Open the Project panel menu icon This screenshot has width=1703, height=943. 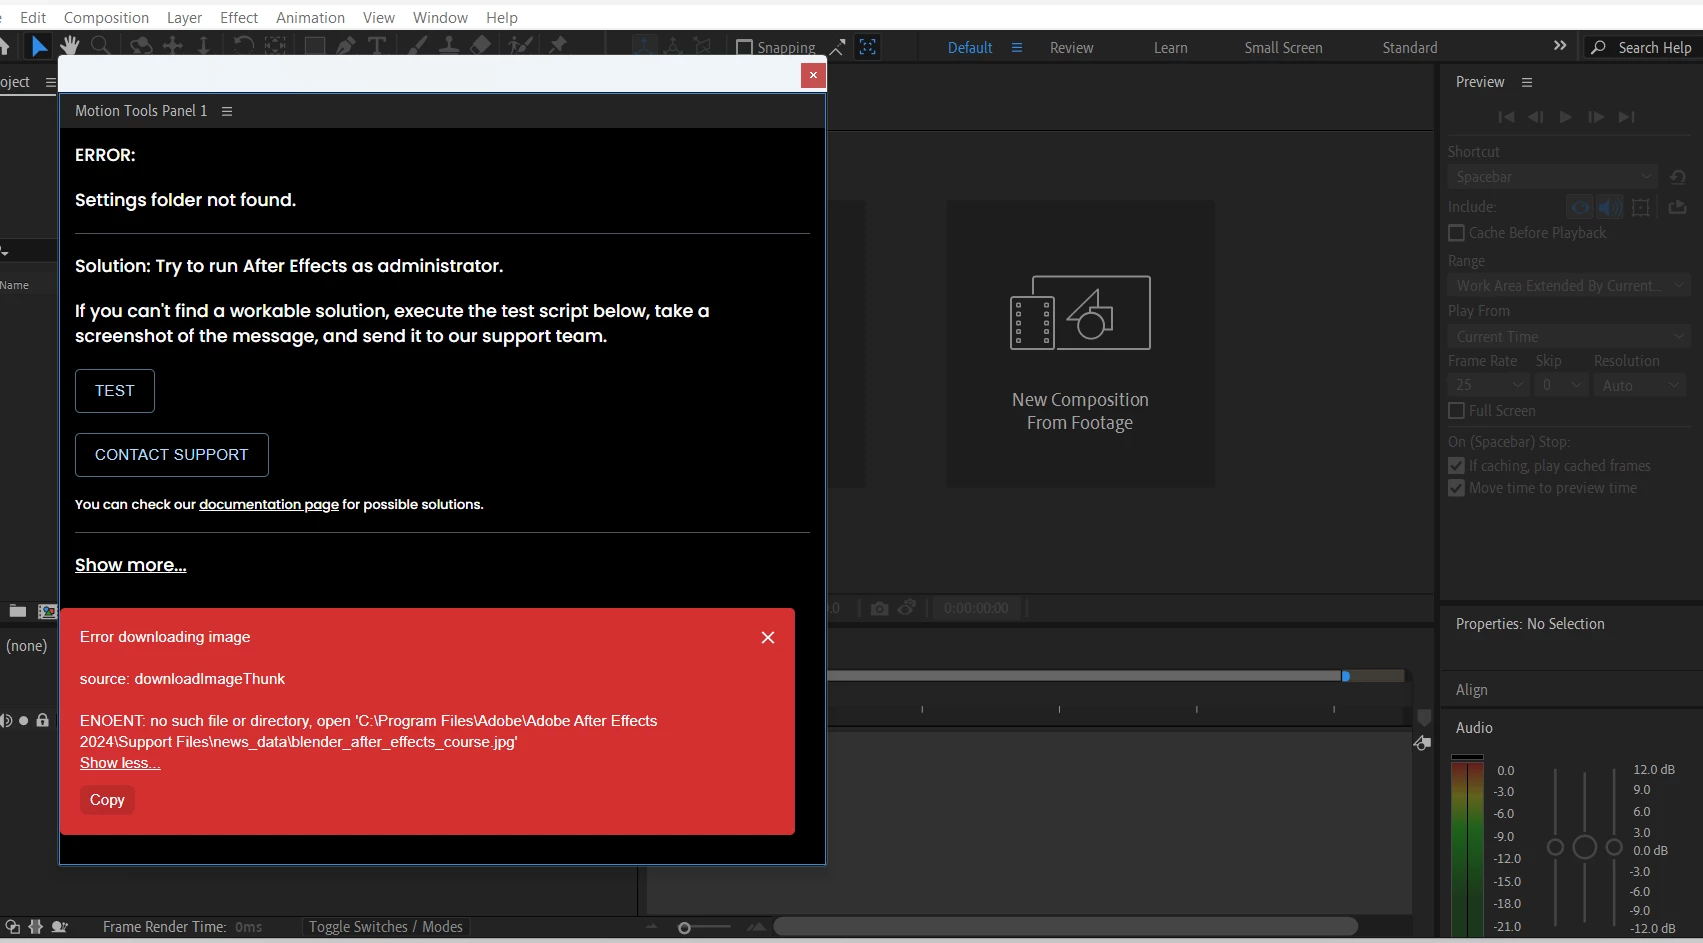50,82
